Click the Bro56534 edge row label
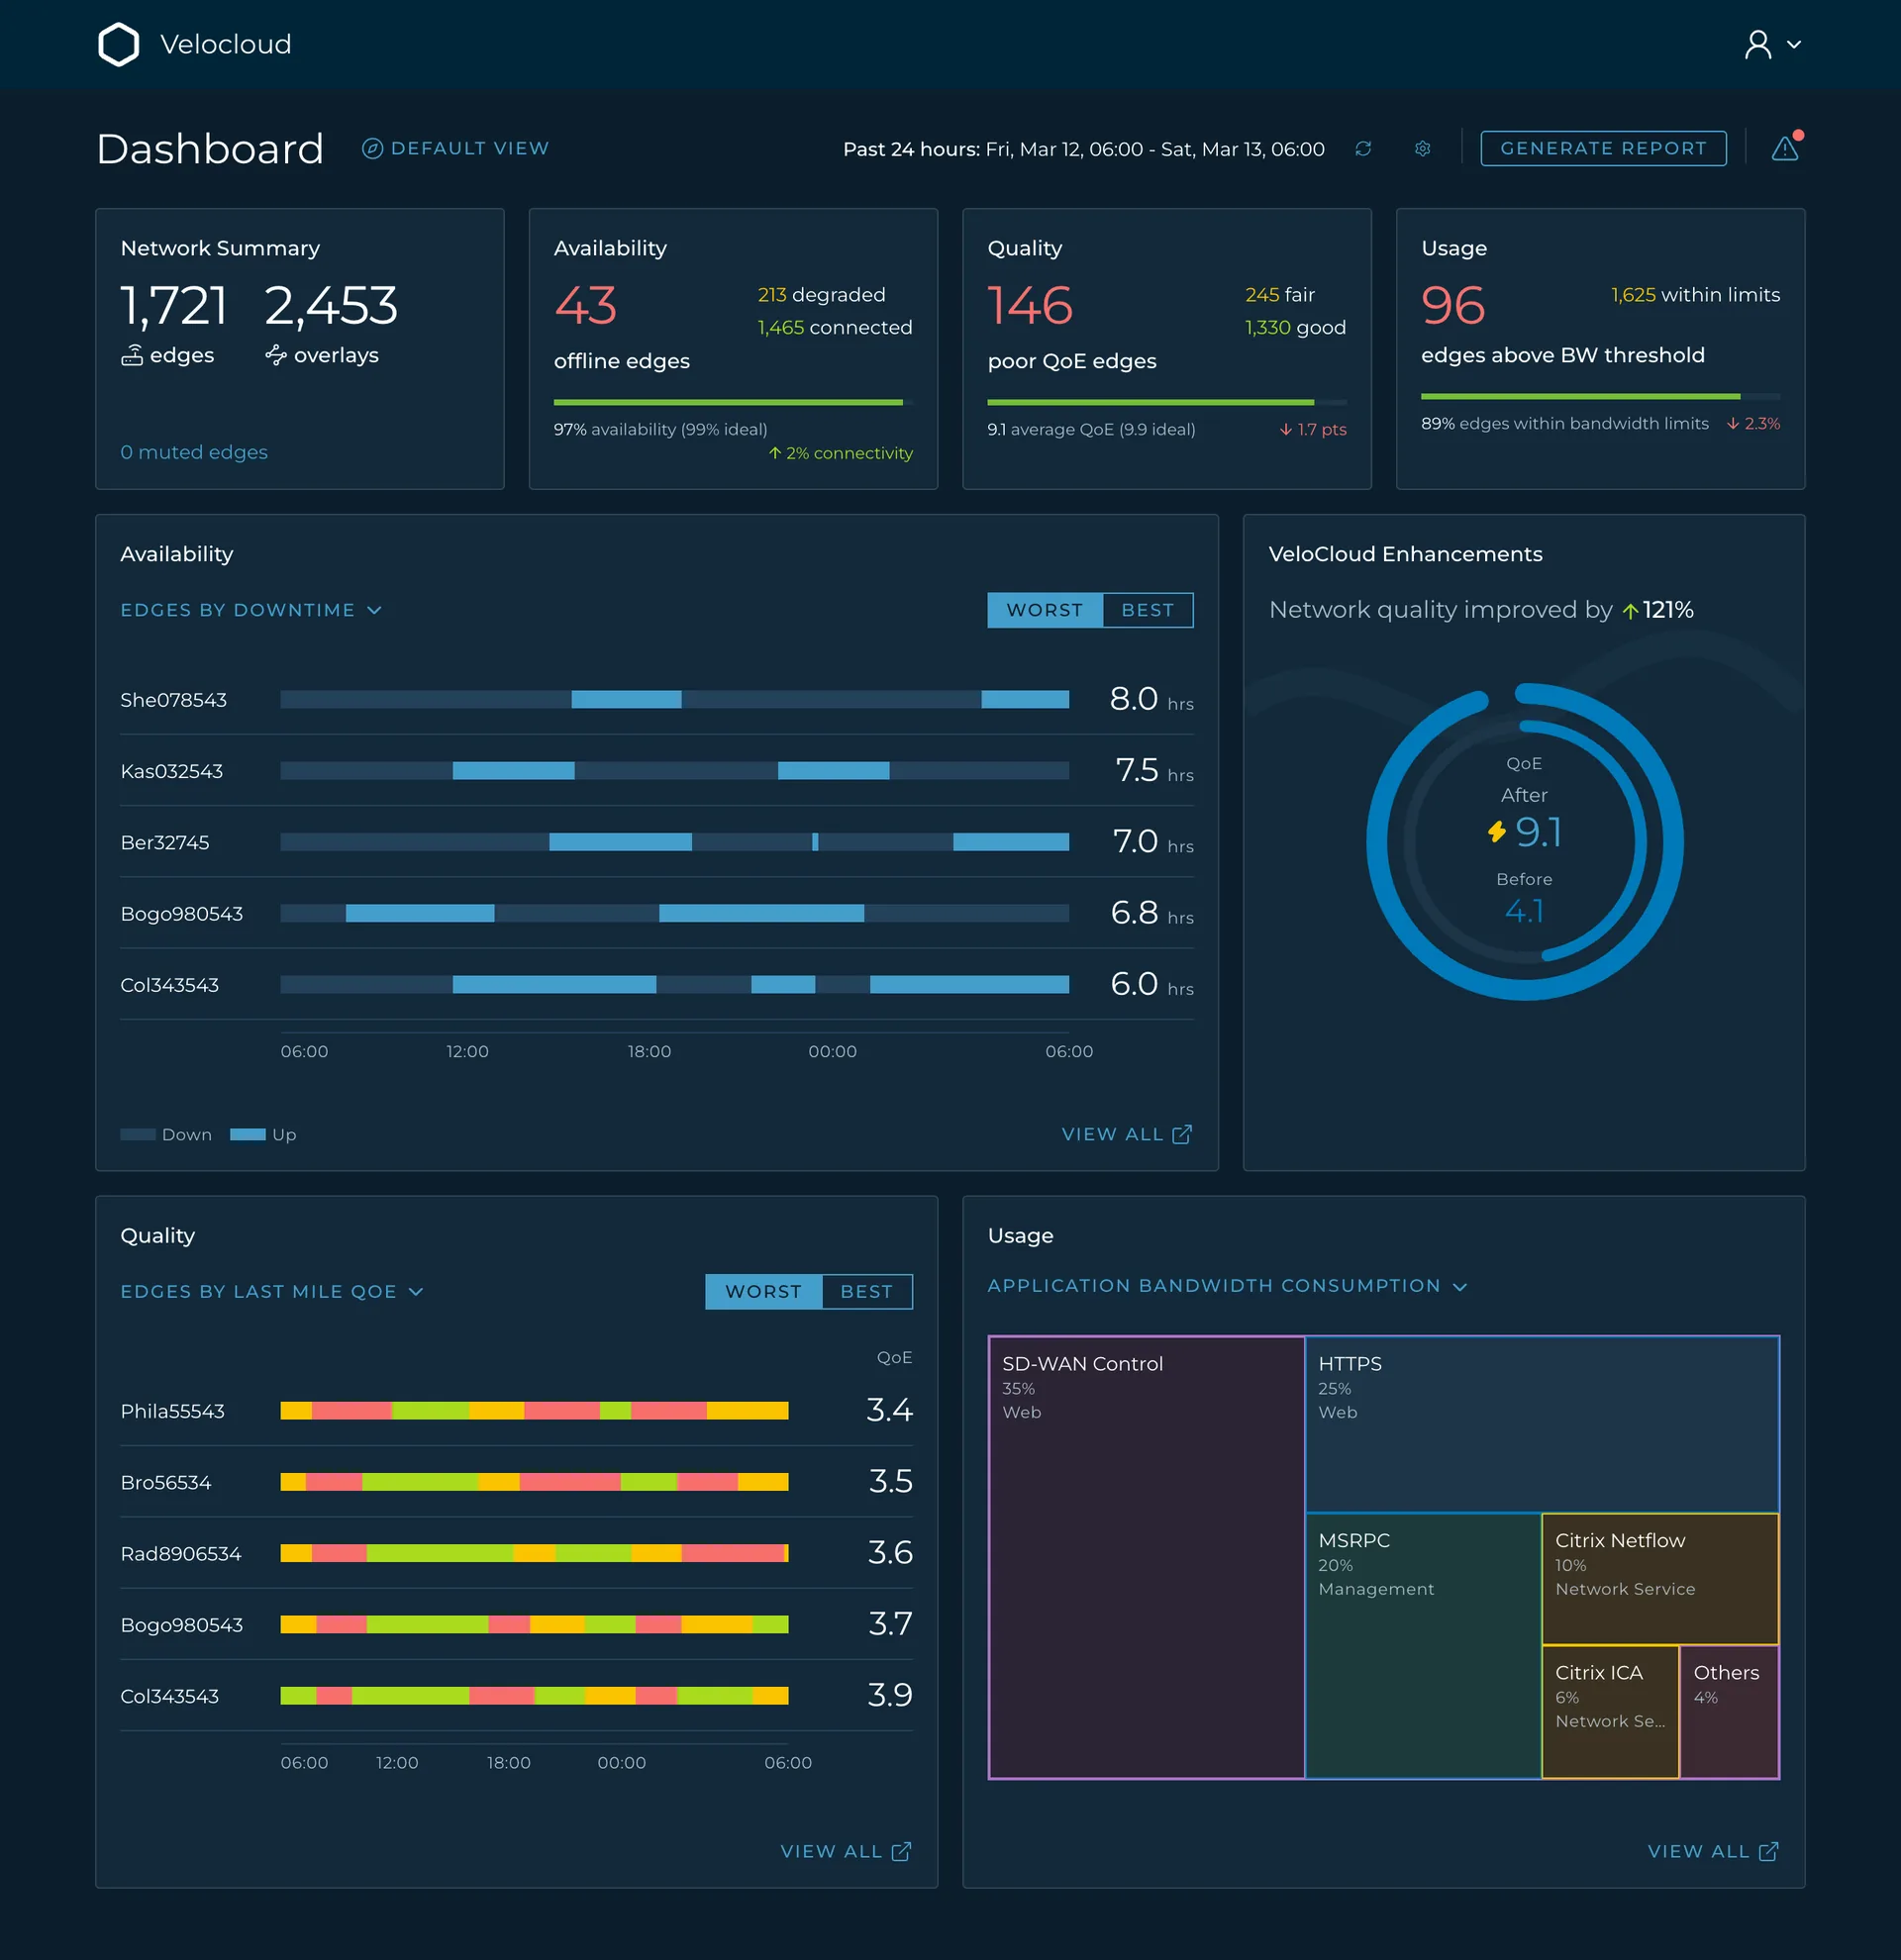 coord(165,1482)
